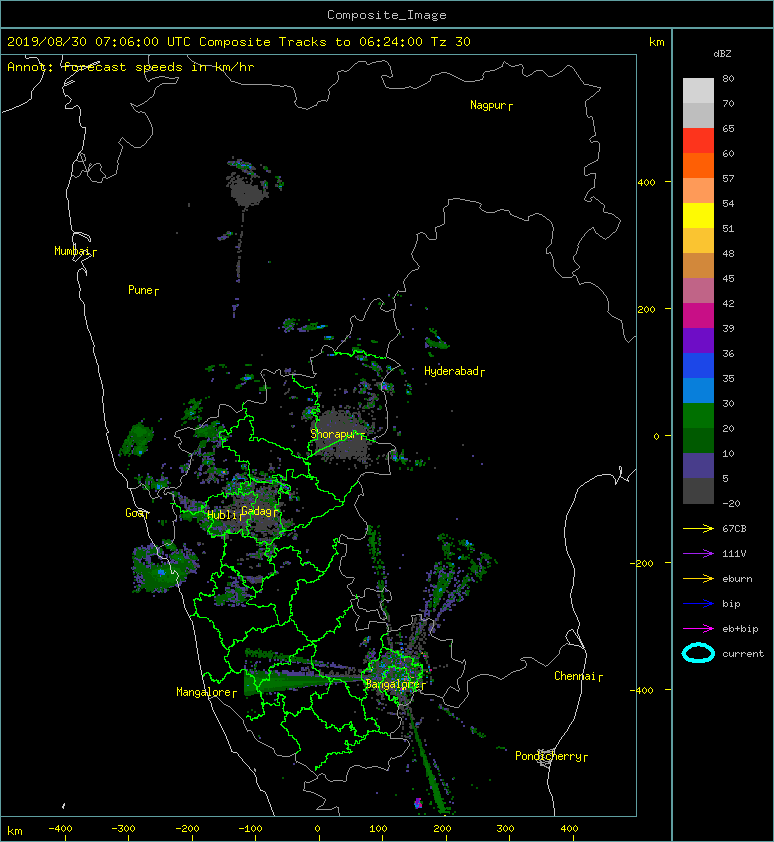Screen dimensions: 774x842
Task: Click the 2019/08/30 07:06:00 UTC timestamp
Action: point(99,42)
